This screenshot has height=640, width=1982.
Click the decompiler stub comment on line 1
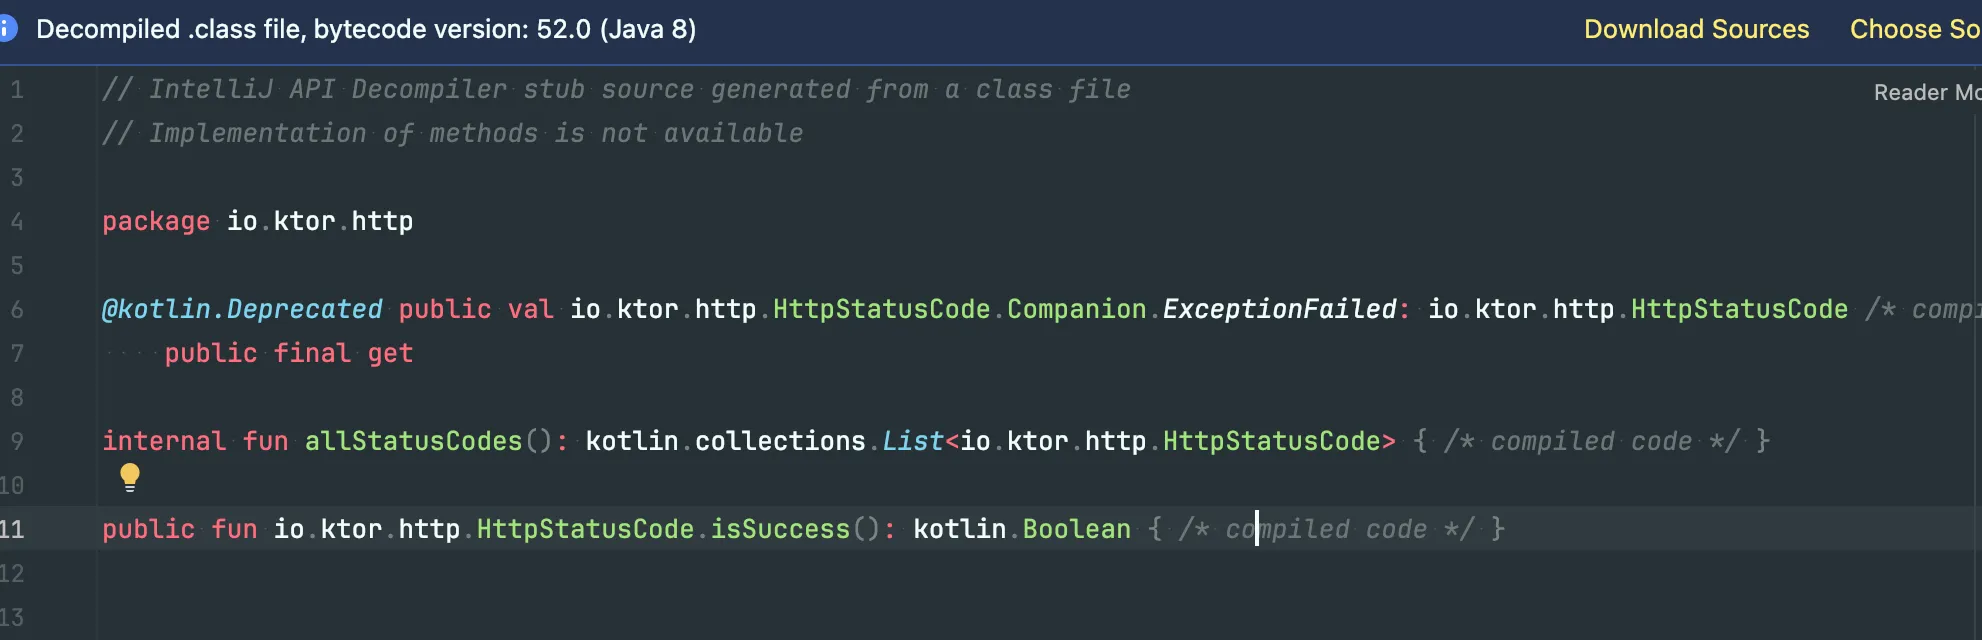pyautogui.click(x=616, y=89)
